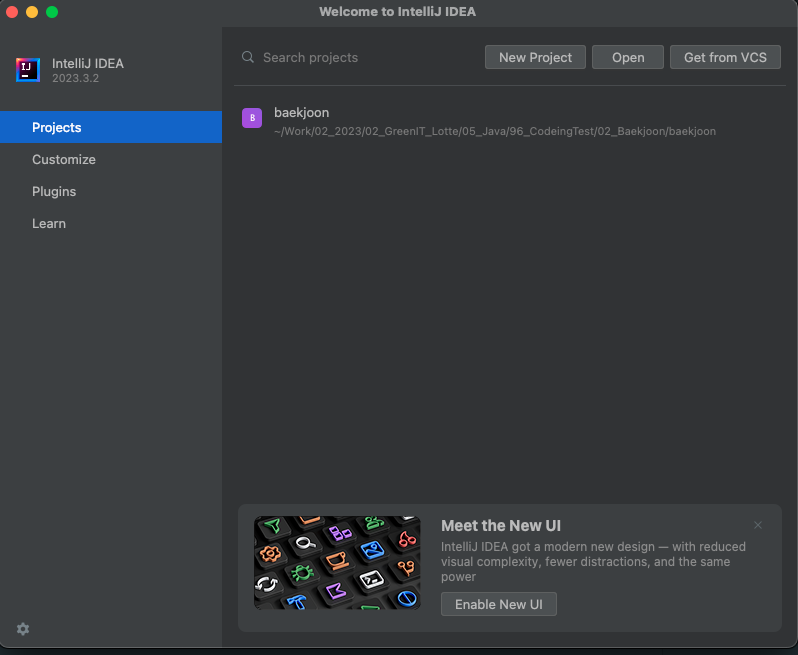This screenshot has width=798, height=655.
Task: Click the IntelliJ IDEA logo icon
Action: tap(28, 70)
